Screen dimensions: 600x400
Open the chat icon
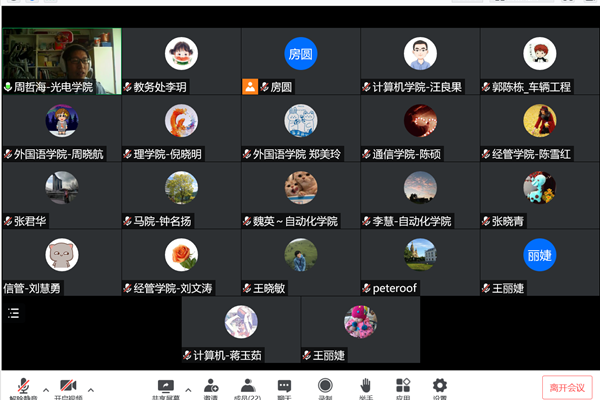[x=284, y=386]
